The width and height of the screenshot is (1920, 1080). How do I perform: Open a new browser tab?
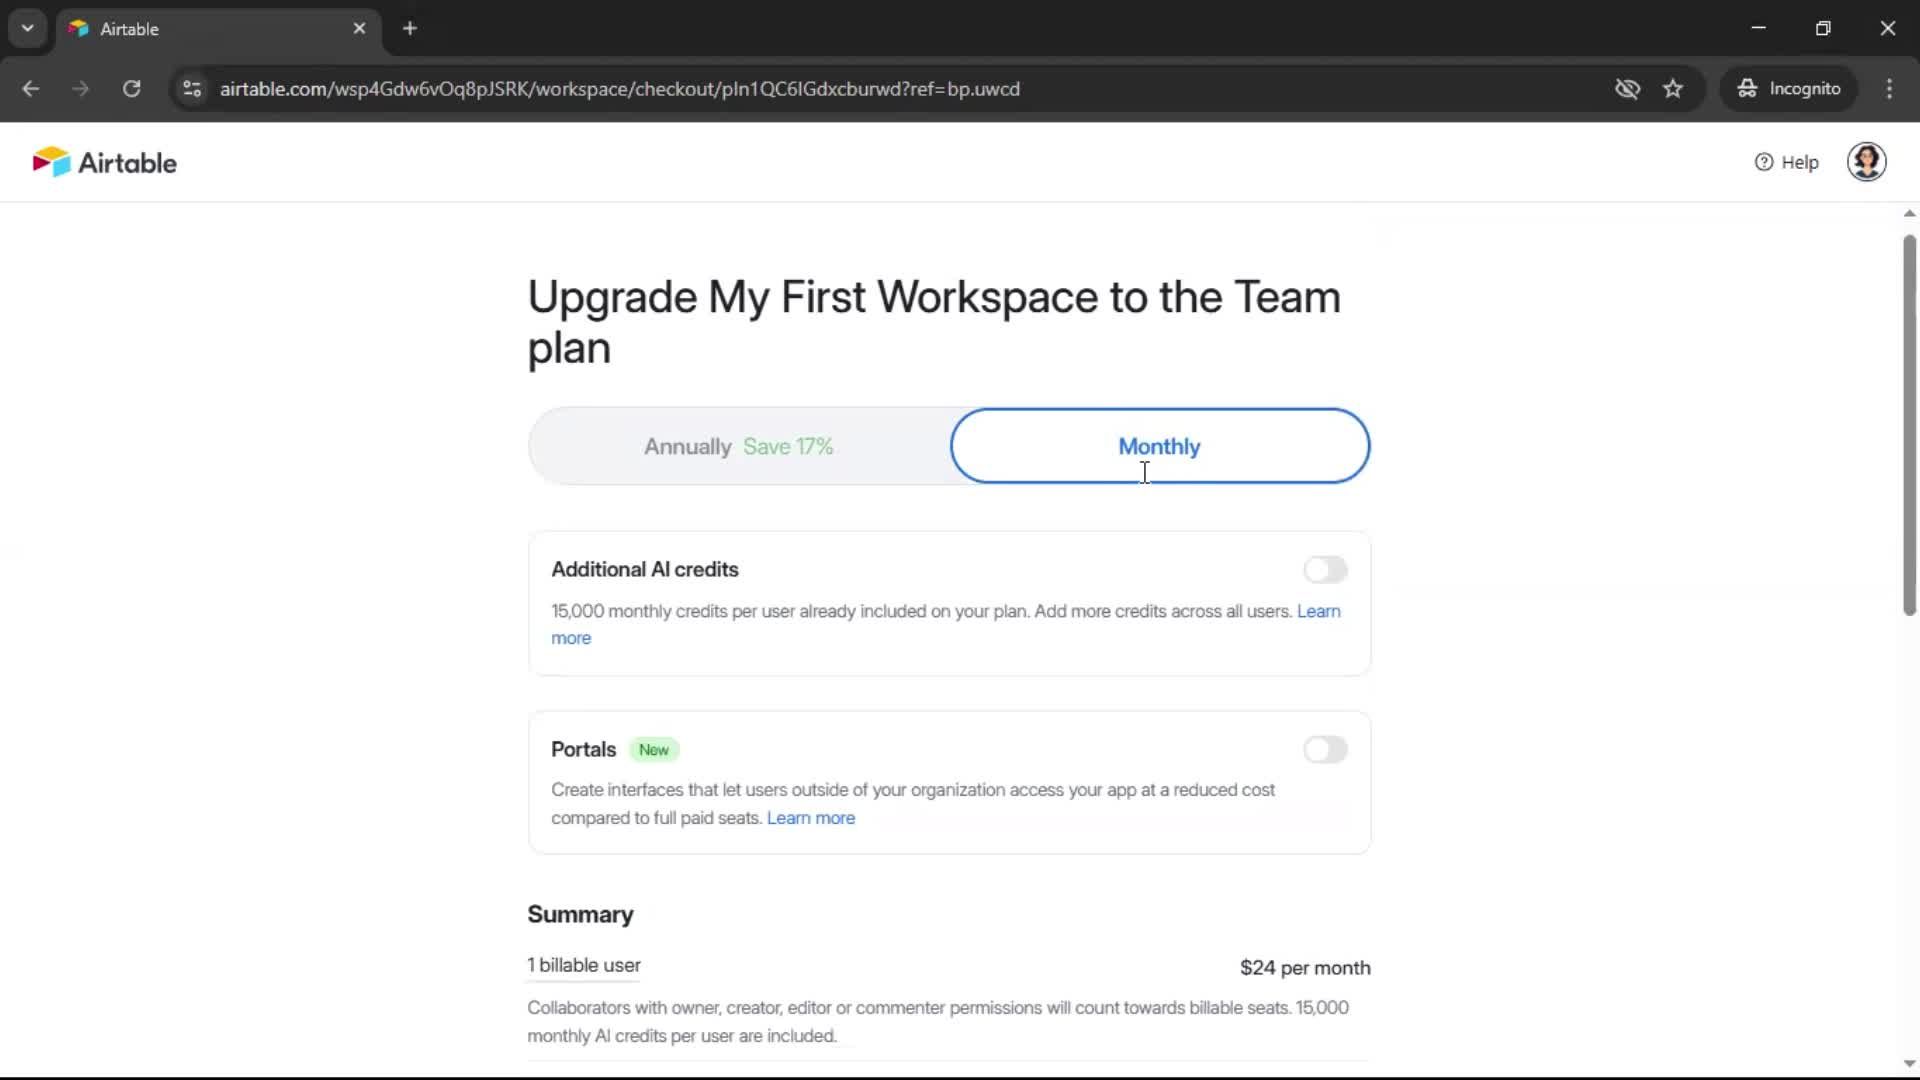[x=409, y=28]
